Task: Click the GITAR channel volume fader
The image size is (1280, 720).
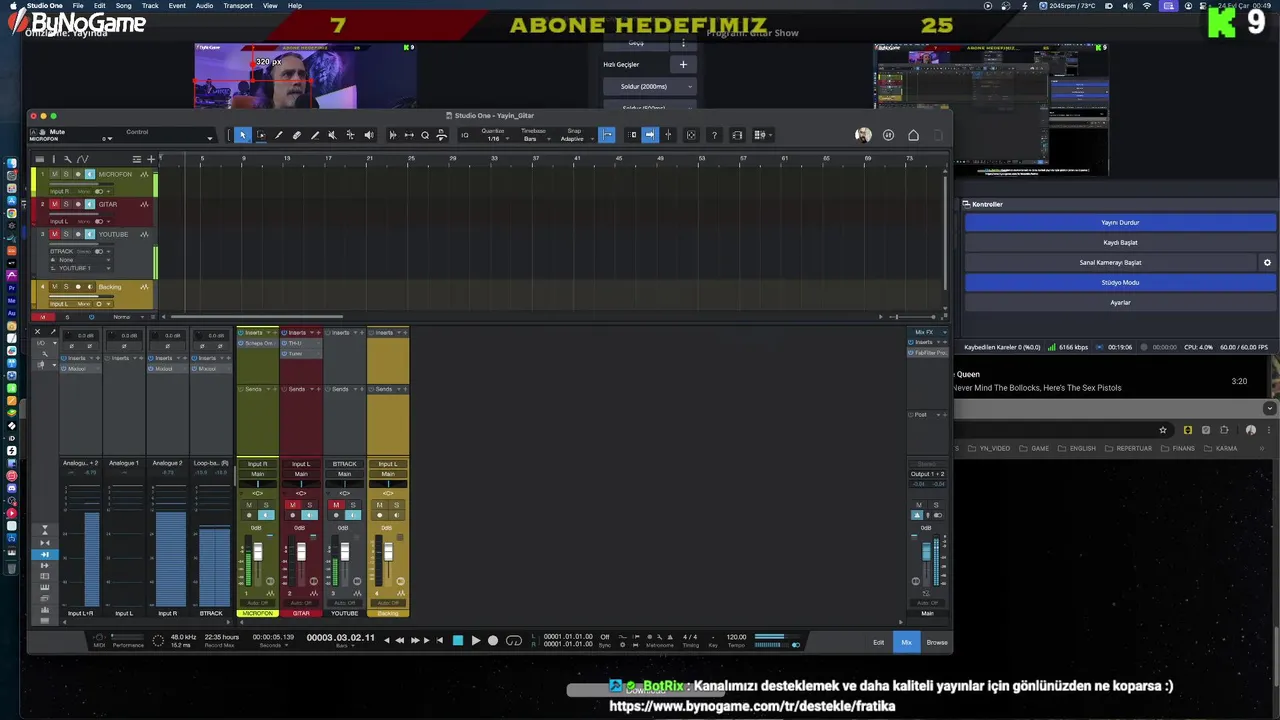Action: pyautogui.click(x=301, y=552)
